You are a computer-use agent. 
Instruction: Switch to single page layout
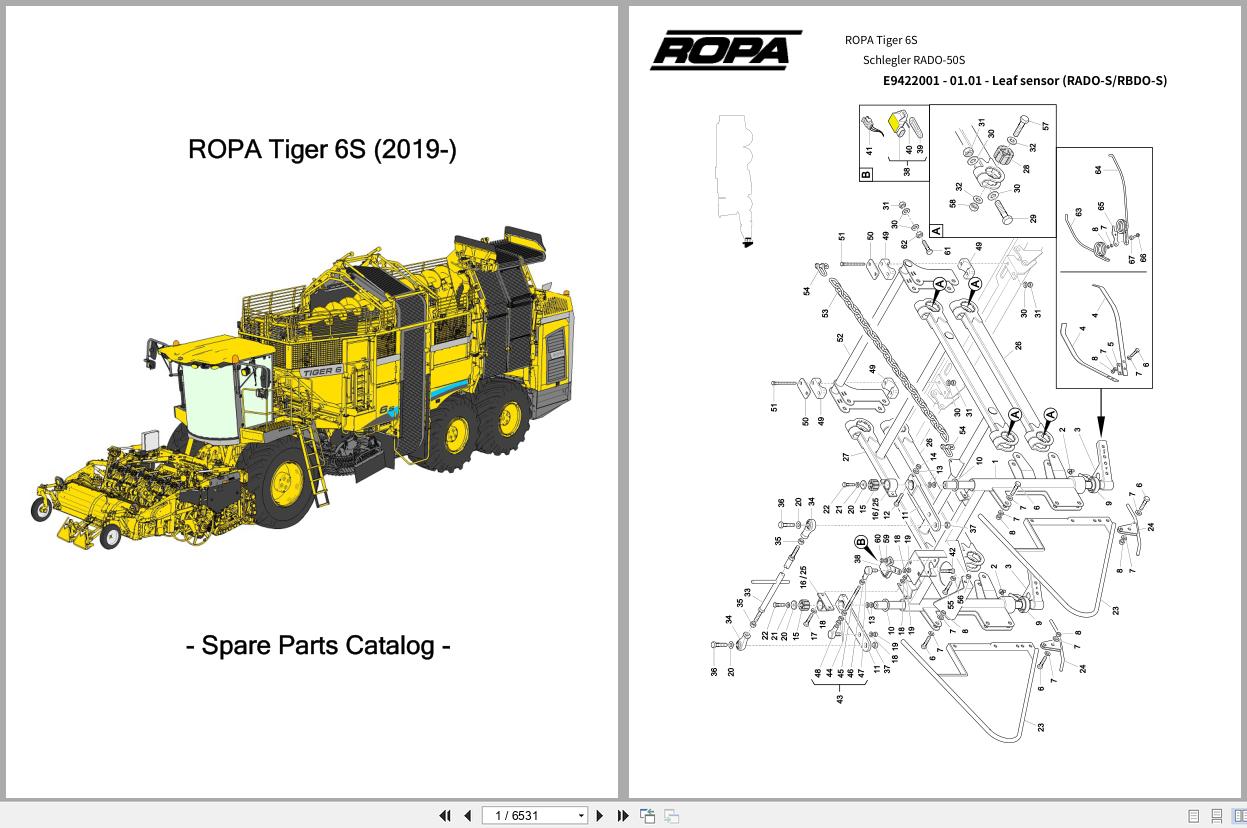pyautogui.click(x=1194, y=816)
